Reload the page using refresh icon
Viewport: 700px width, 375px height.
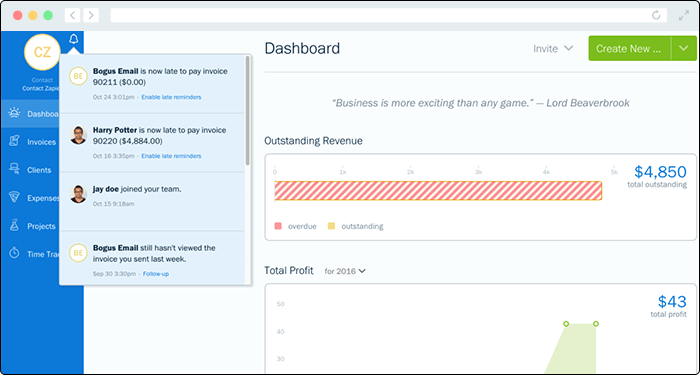(656, 16)
